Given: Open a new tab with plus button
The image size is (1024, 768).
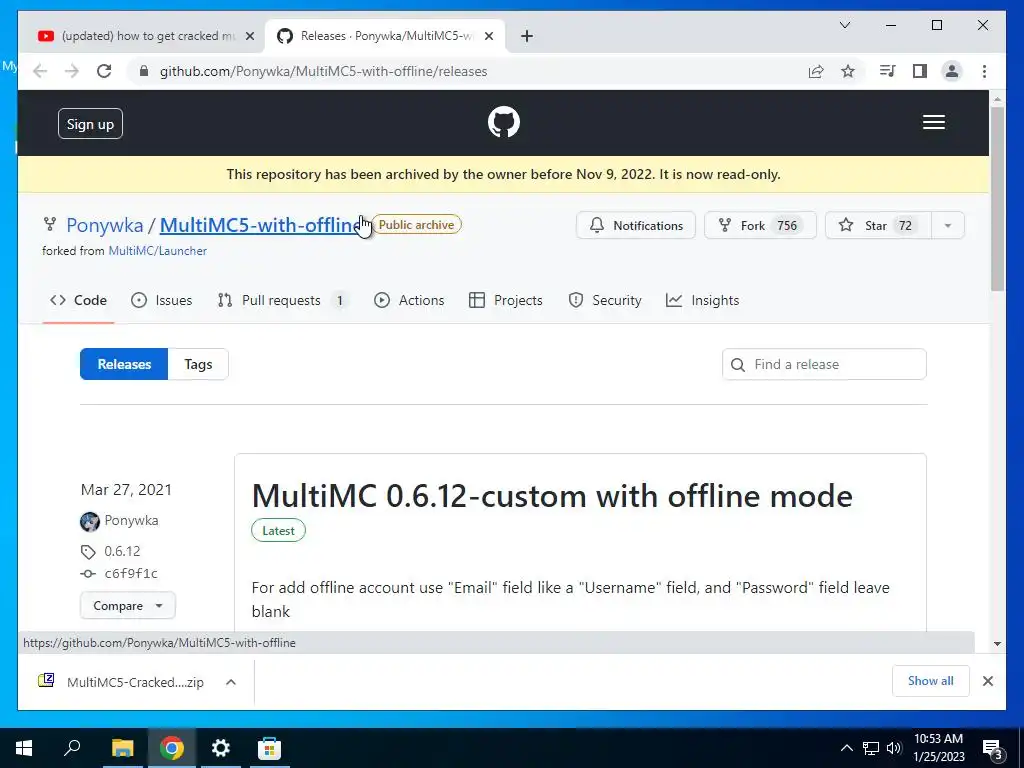Looking at the screenshot, I should (527, 36).
